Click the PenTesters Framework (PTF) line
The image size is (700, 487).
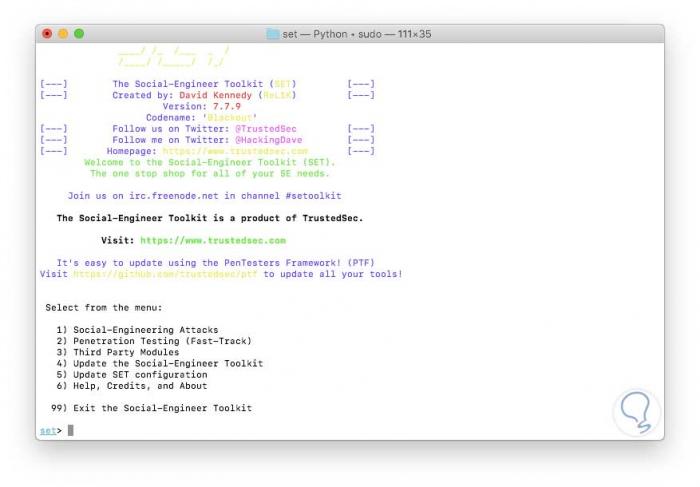[216, 263]
